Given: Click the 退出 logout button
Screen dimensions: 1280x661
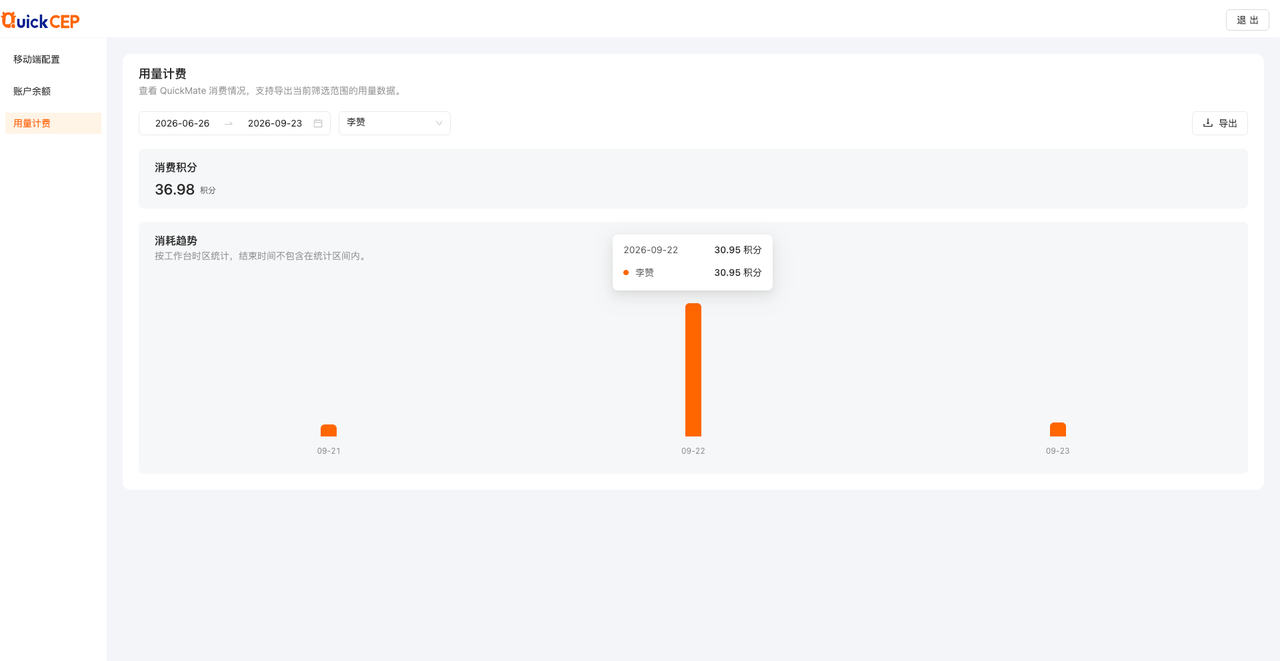Looking at the screenshot, I should tap(1247, 20).
